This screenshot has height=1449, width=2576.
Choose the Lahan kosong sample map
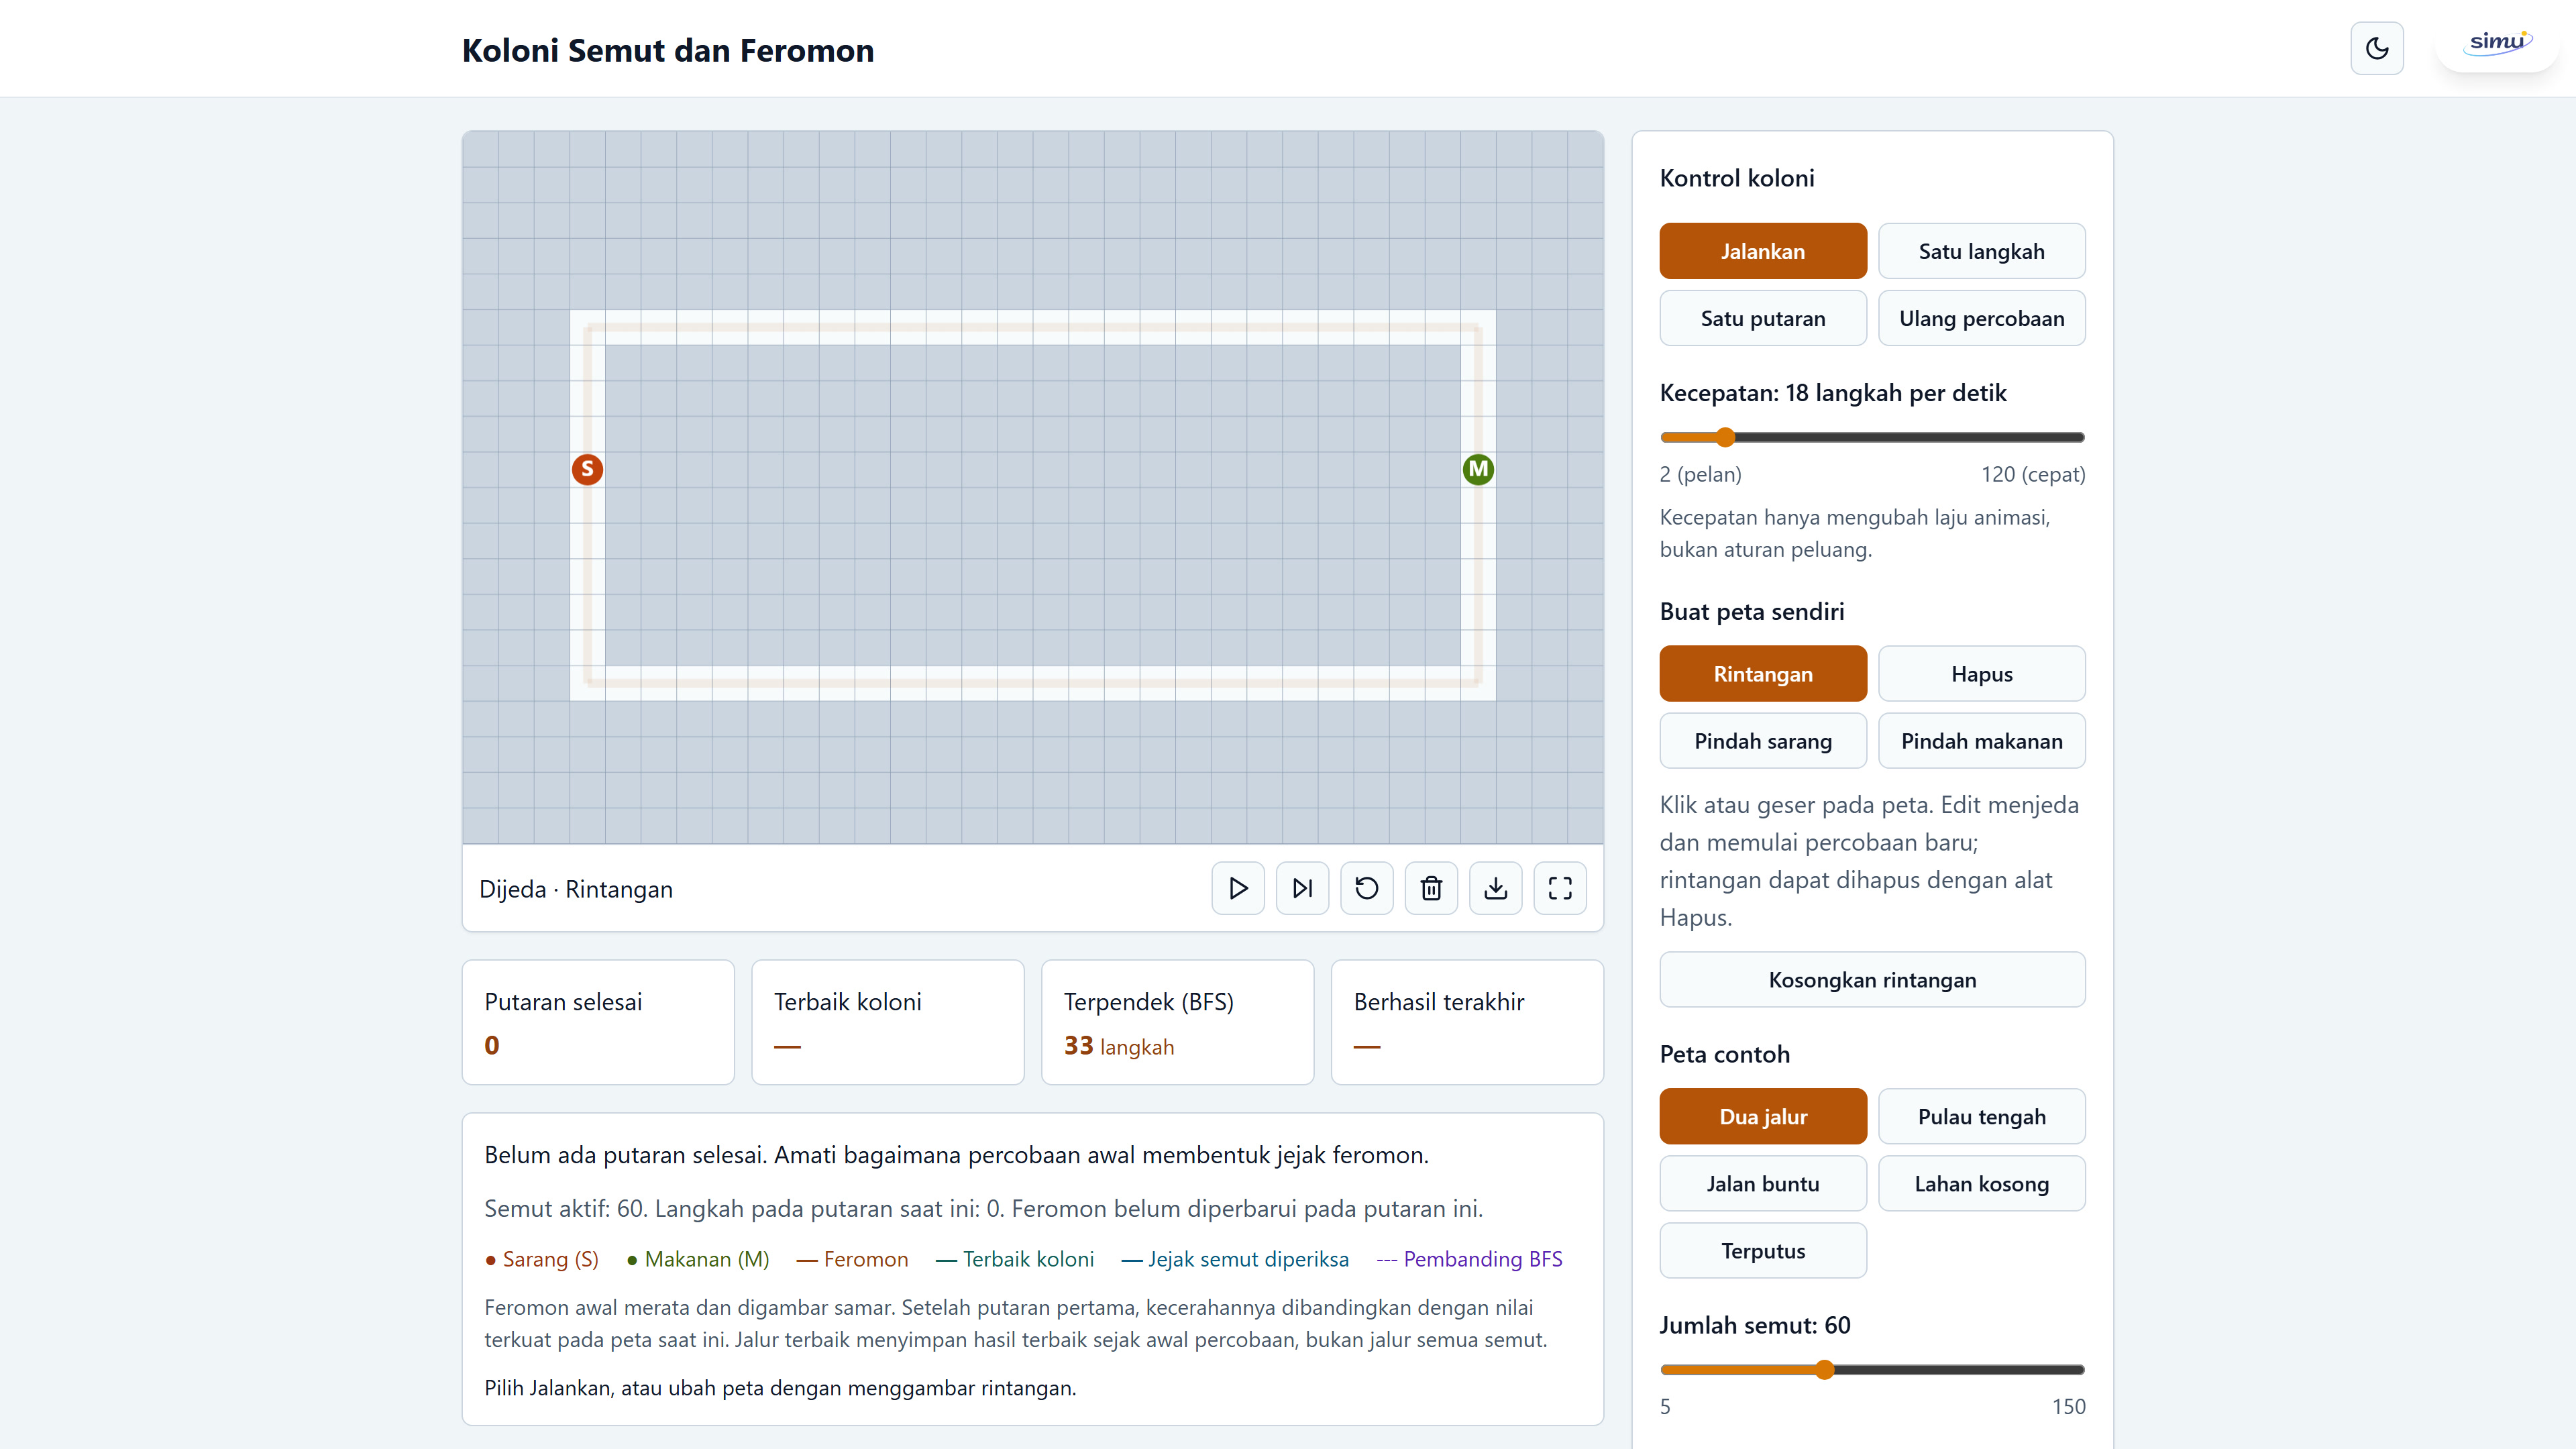1981,1184
